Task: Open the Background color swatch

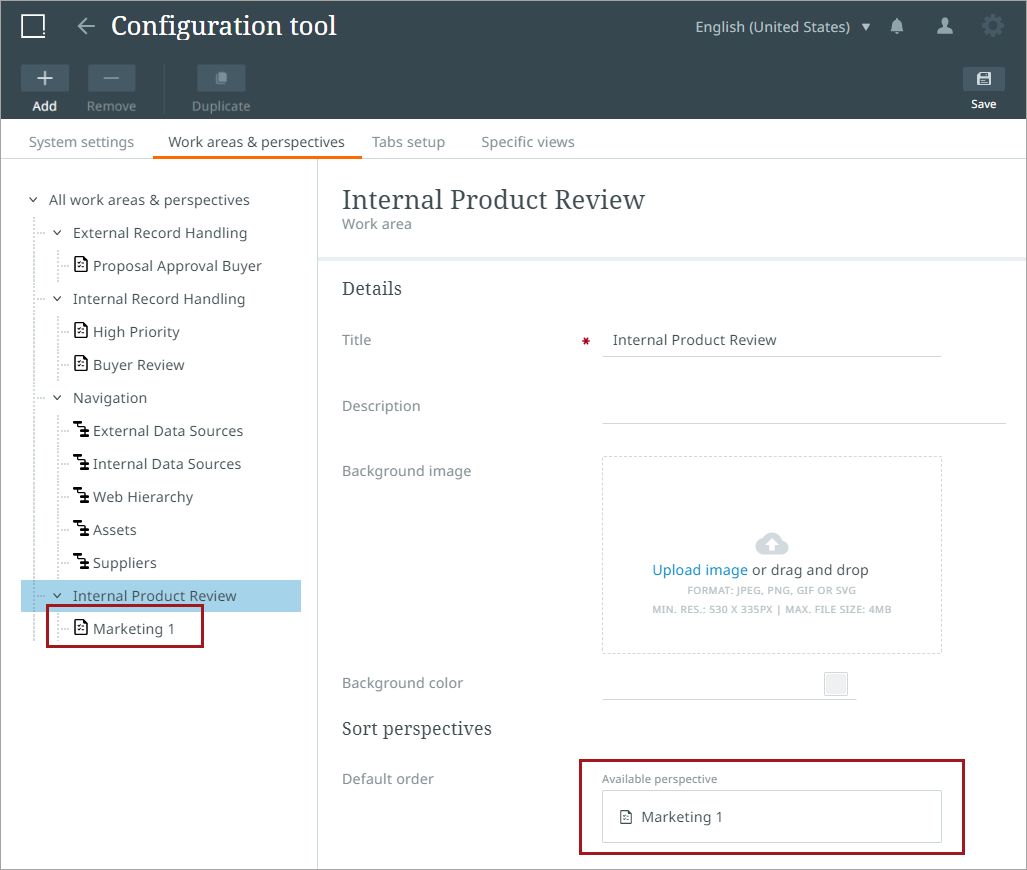Action: (836, 684)
